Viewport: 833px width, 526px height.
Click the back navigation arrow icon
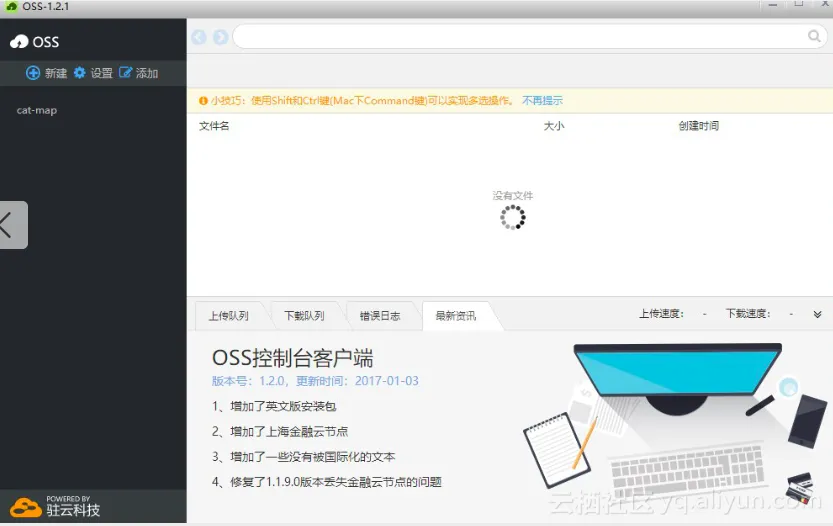pyautogui.click(x=199, y=37)
